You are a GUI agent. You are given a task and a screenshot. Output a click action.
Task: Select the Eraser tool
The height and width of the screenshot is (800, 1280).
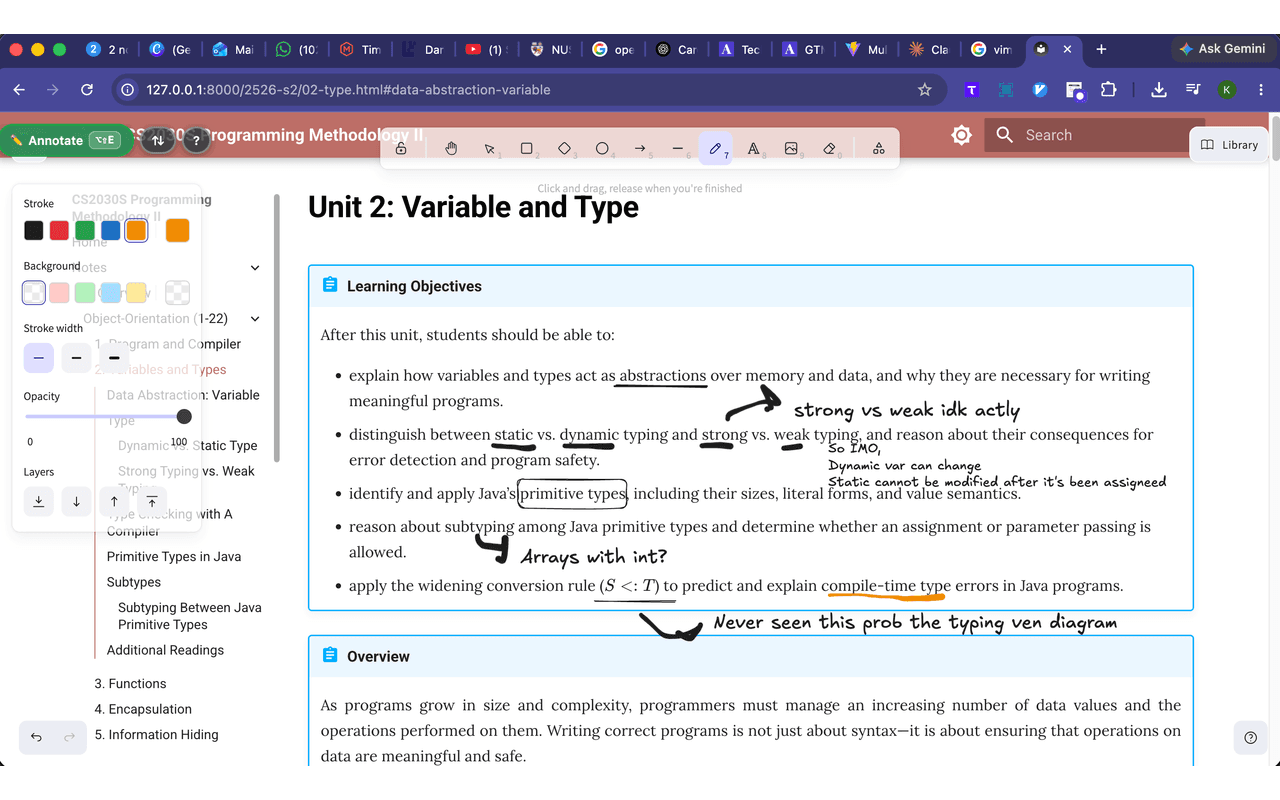point(828,149)
